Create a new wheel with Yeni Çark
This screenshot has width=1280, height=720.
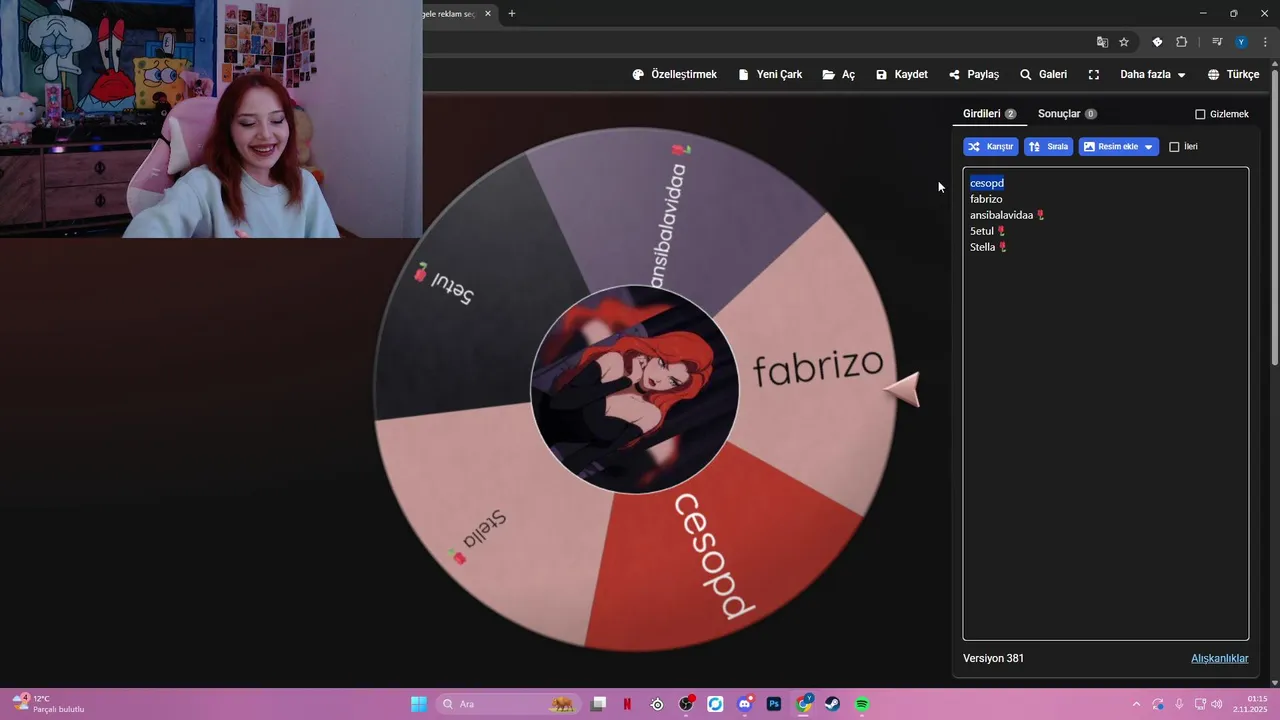[x=770, y=75]
